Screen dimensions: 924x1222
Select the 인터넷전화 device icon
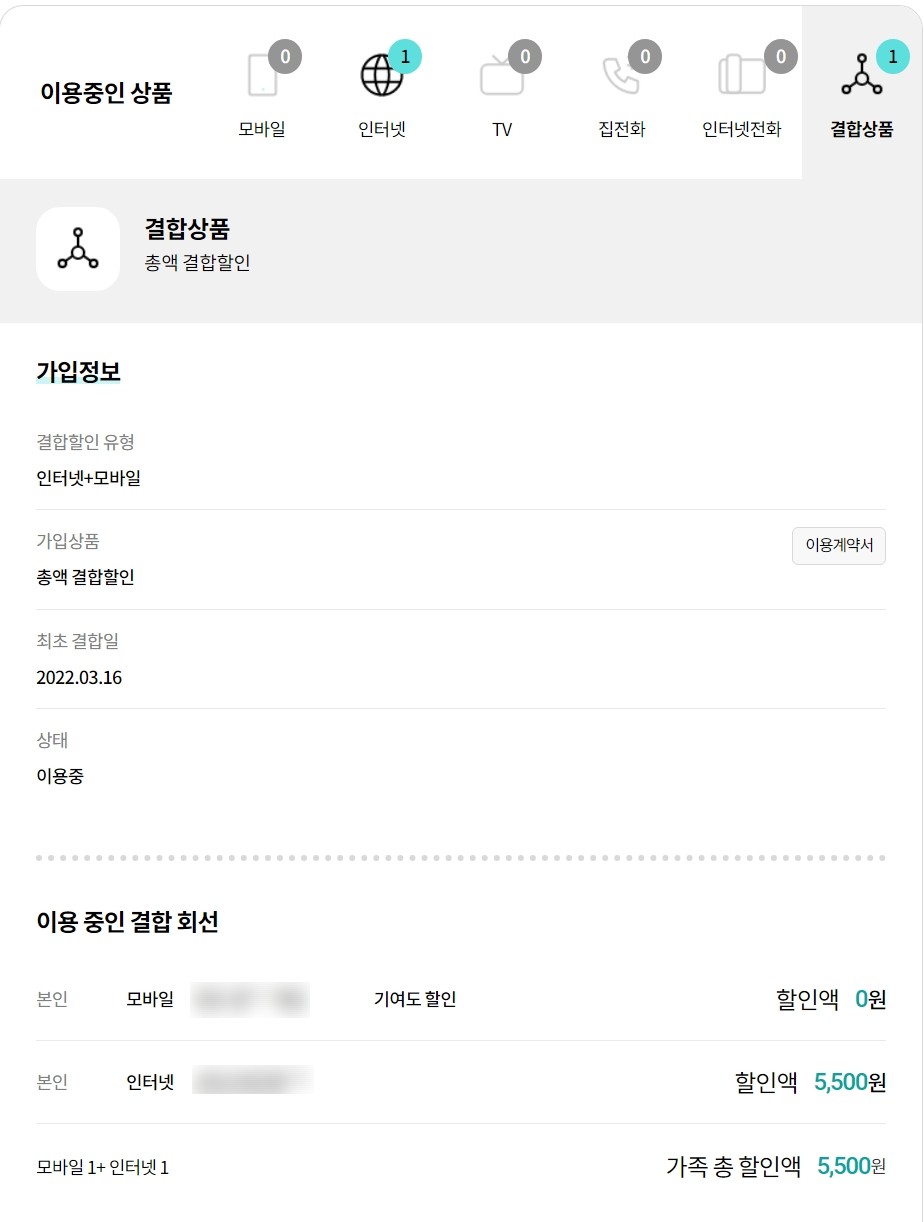coord(742,76)
